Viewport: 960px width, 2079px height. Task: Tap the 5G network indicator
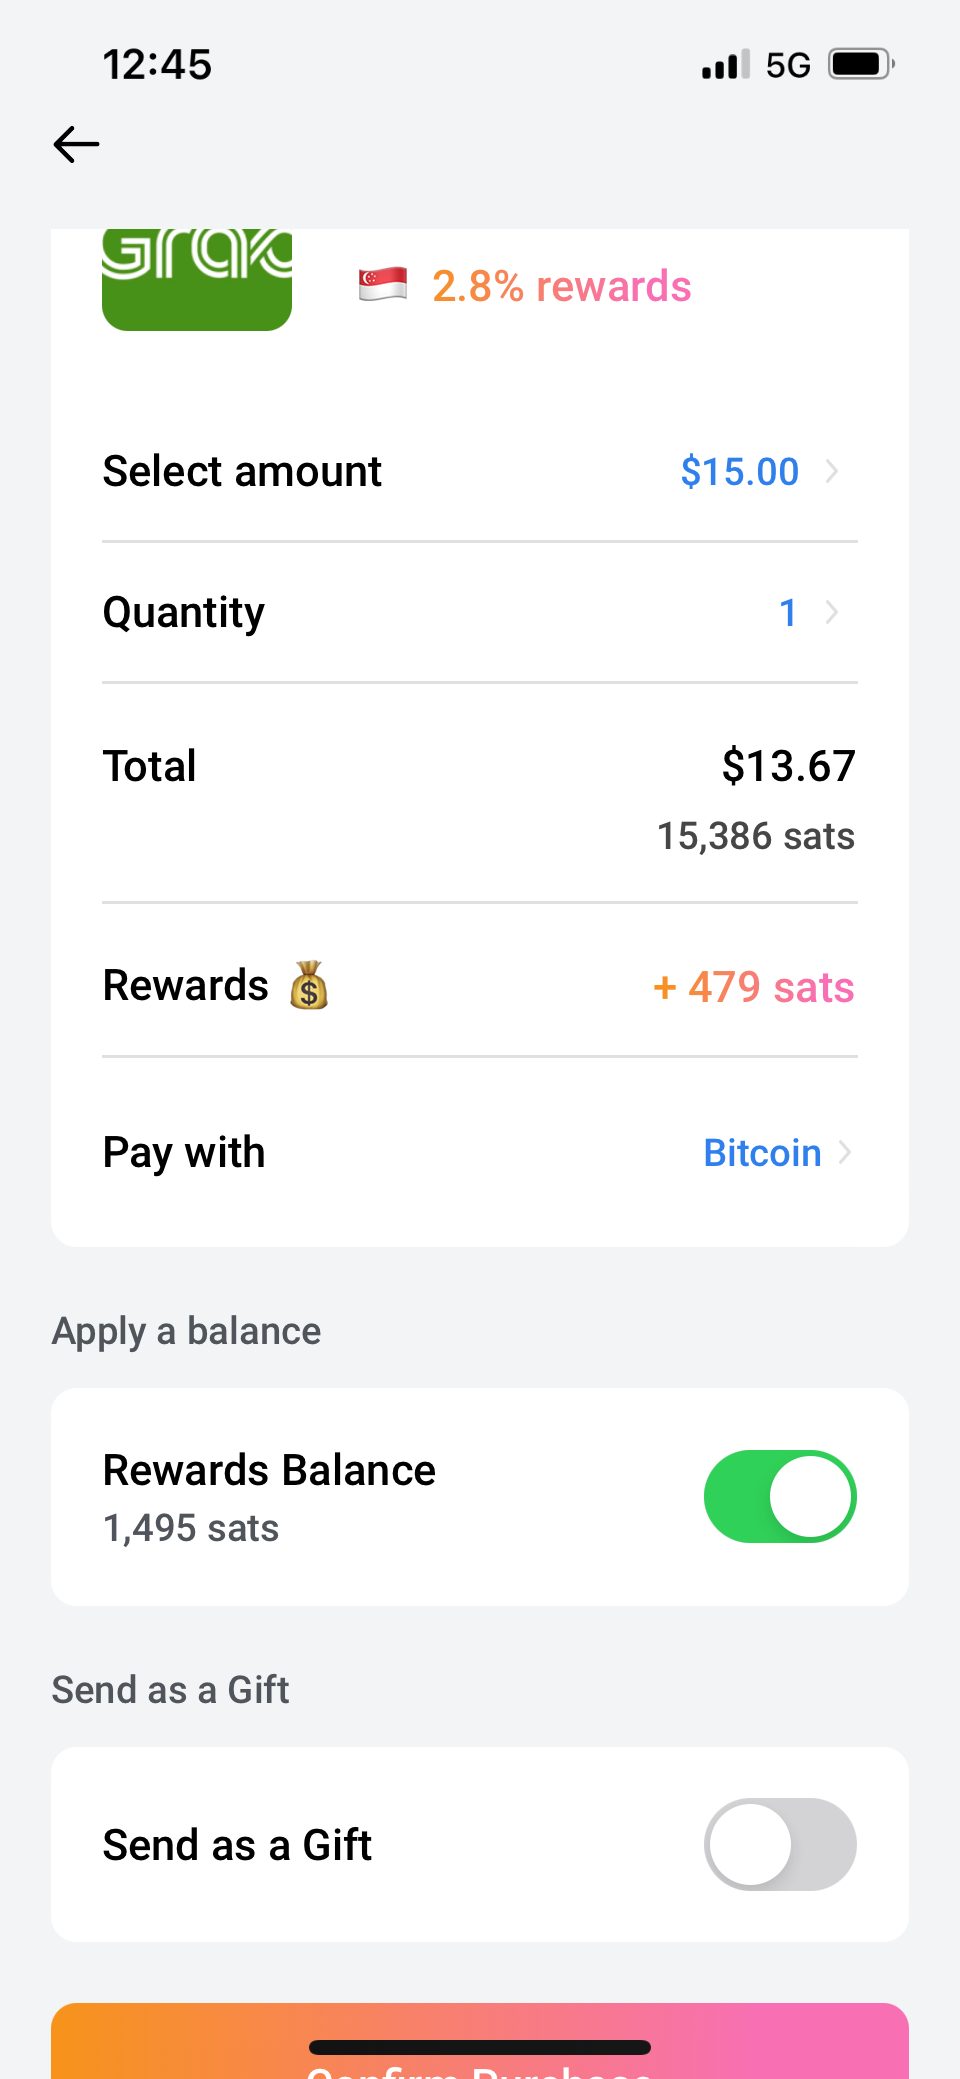click(x=788, y=65)
